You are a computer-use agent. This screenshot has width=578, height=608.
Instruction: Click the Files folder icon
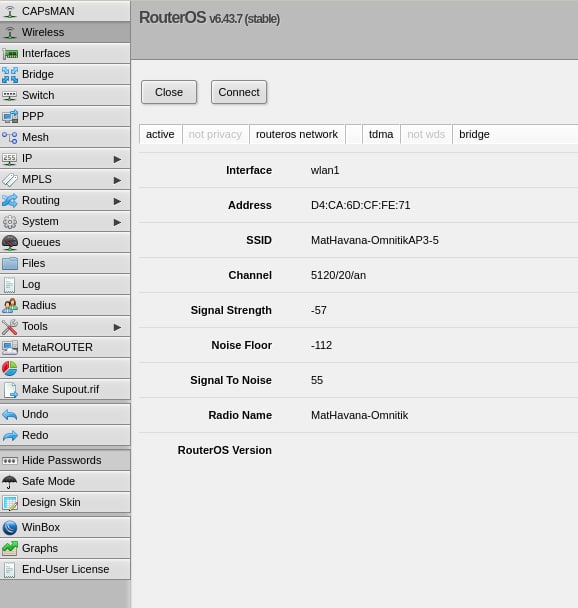point(10,263)
